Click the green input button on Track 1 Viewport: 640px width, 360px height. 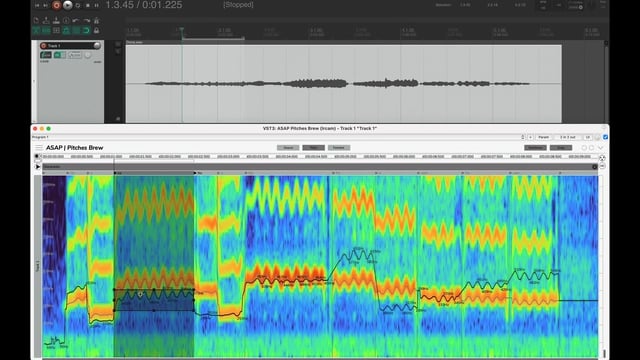pyautogui.click(x=60, y=55)
